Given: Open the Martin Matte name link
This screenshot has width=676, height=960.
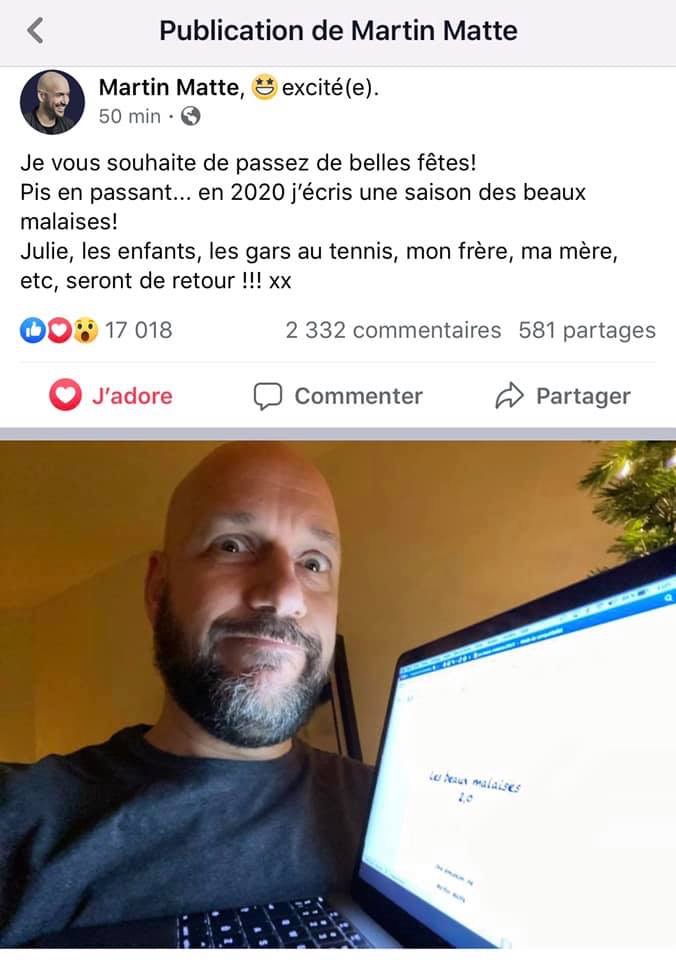Looking at the screenshot, I should 168,88.
